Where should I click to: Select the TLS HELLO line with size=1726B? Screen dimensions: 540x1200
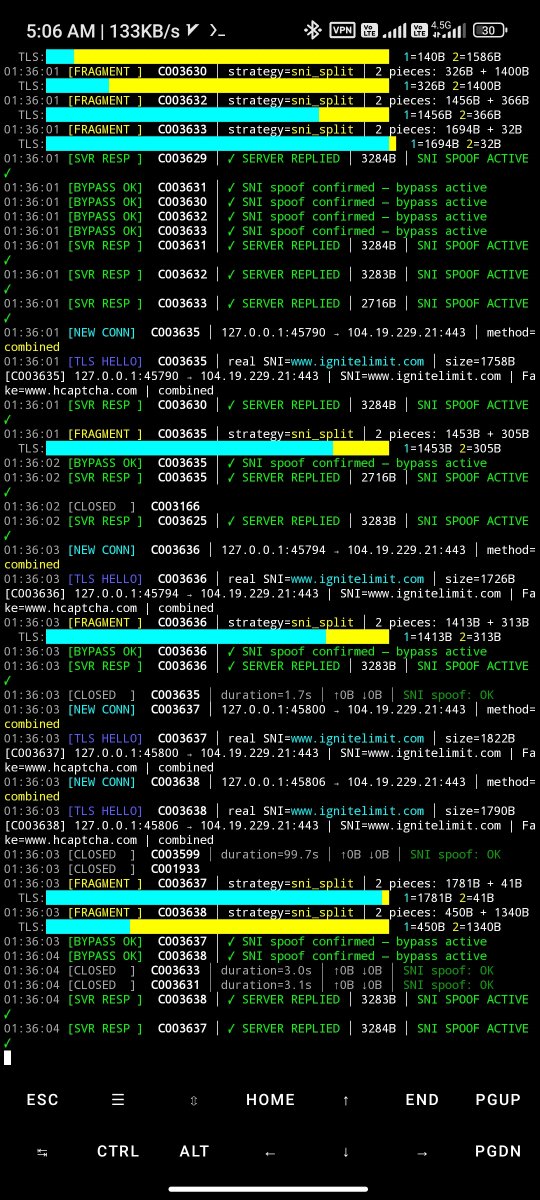click(x=260, y=579)
